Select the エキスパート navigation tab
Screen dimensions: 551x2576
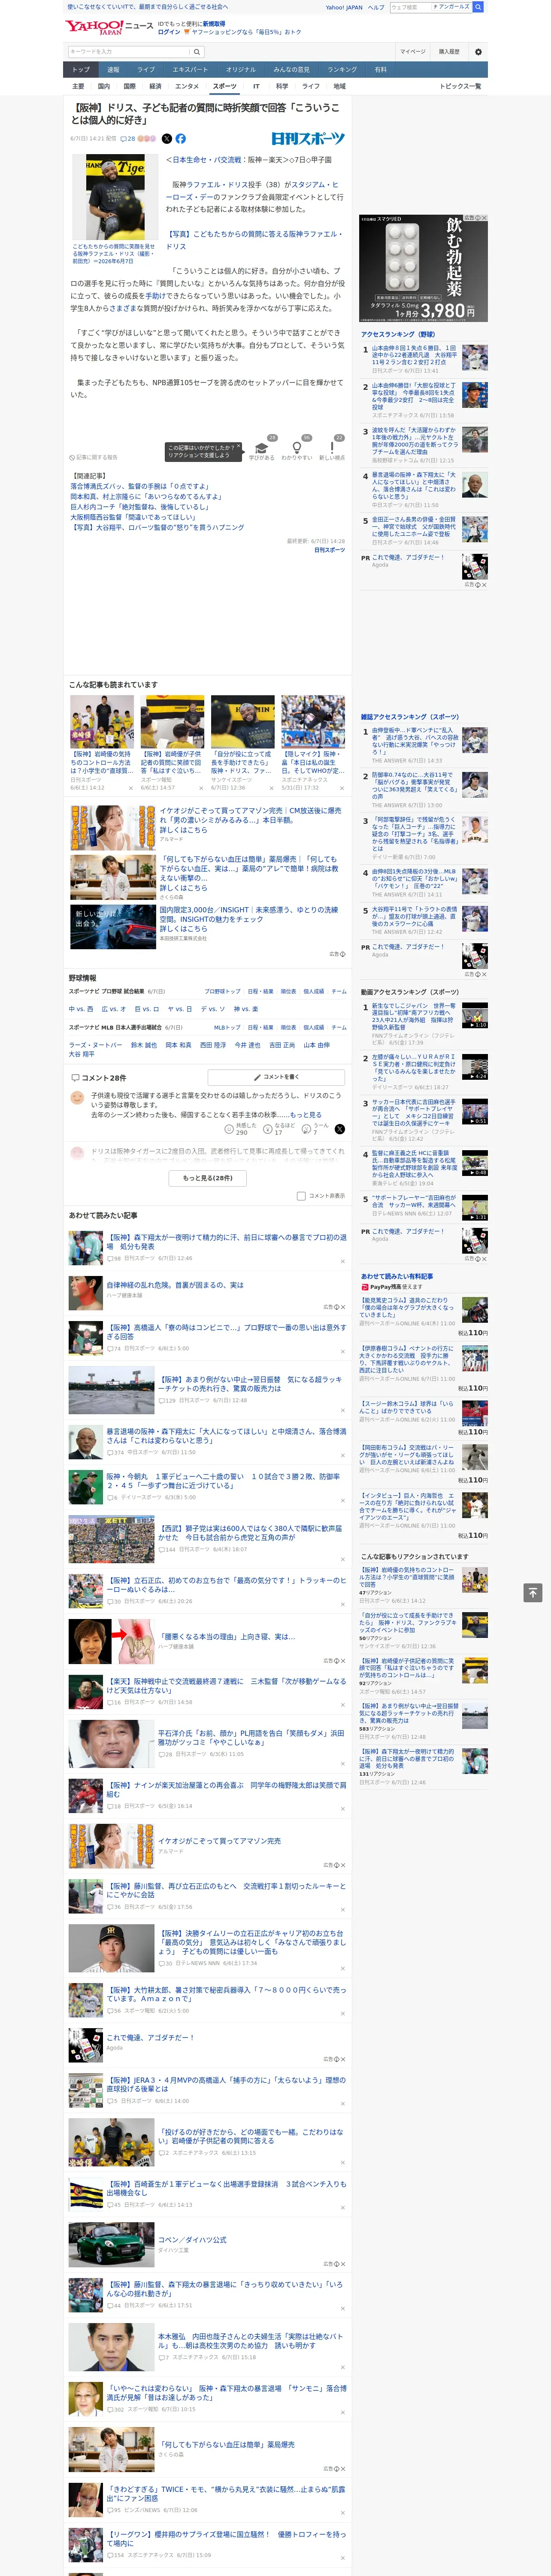(190, 70)
